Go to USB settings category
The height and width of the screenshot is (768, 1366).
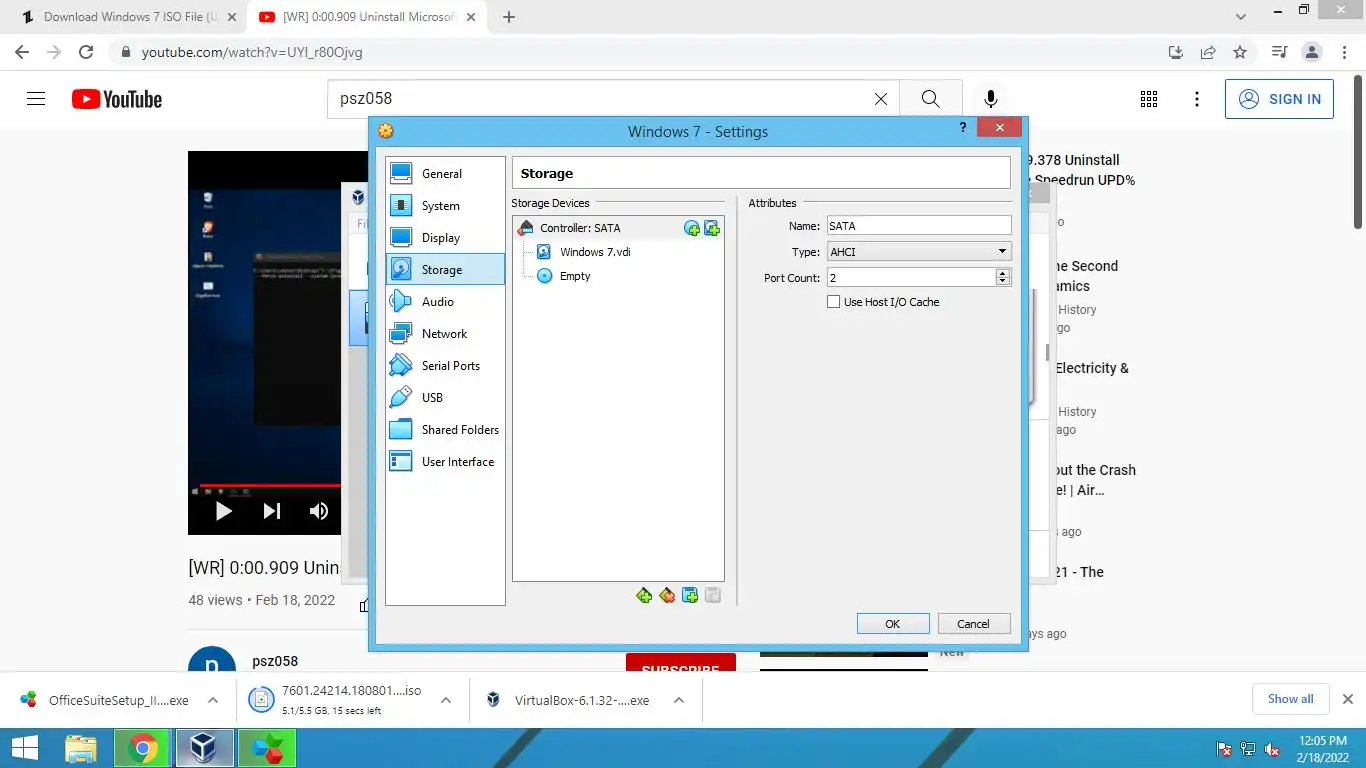[x=445, y=398]
